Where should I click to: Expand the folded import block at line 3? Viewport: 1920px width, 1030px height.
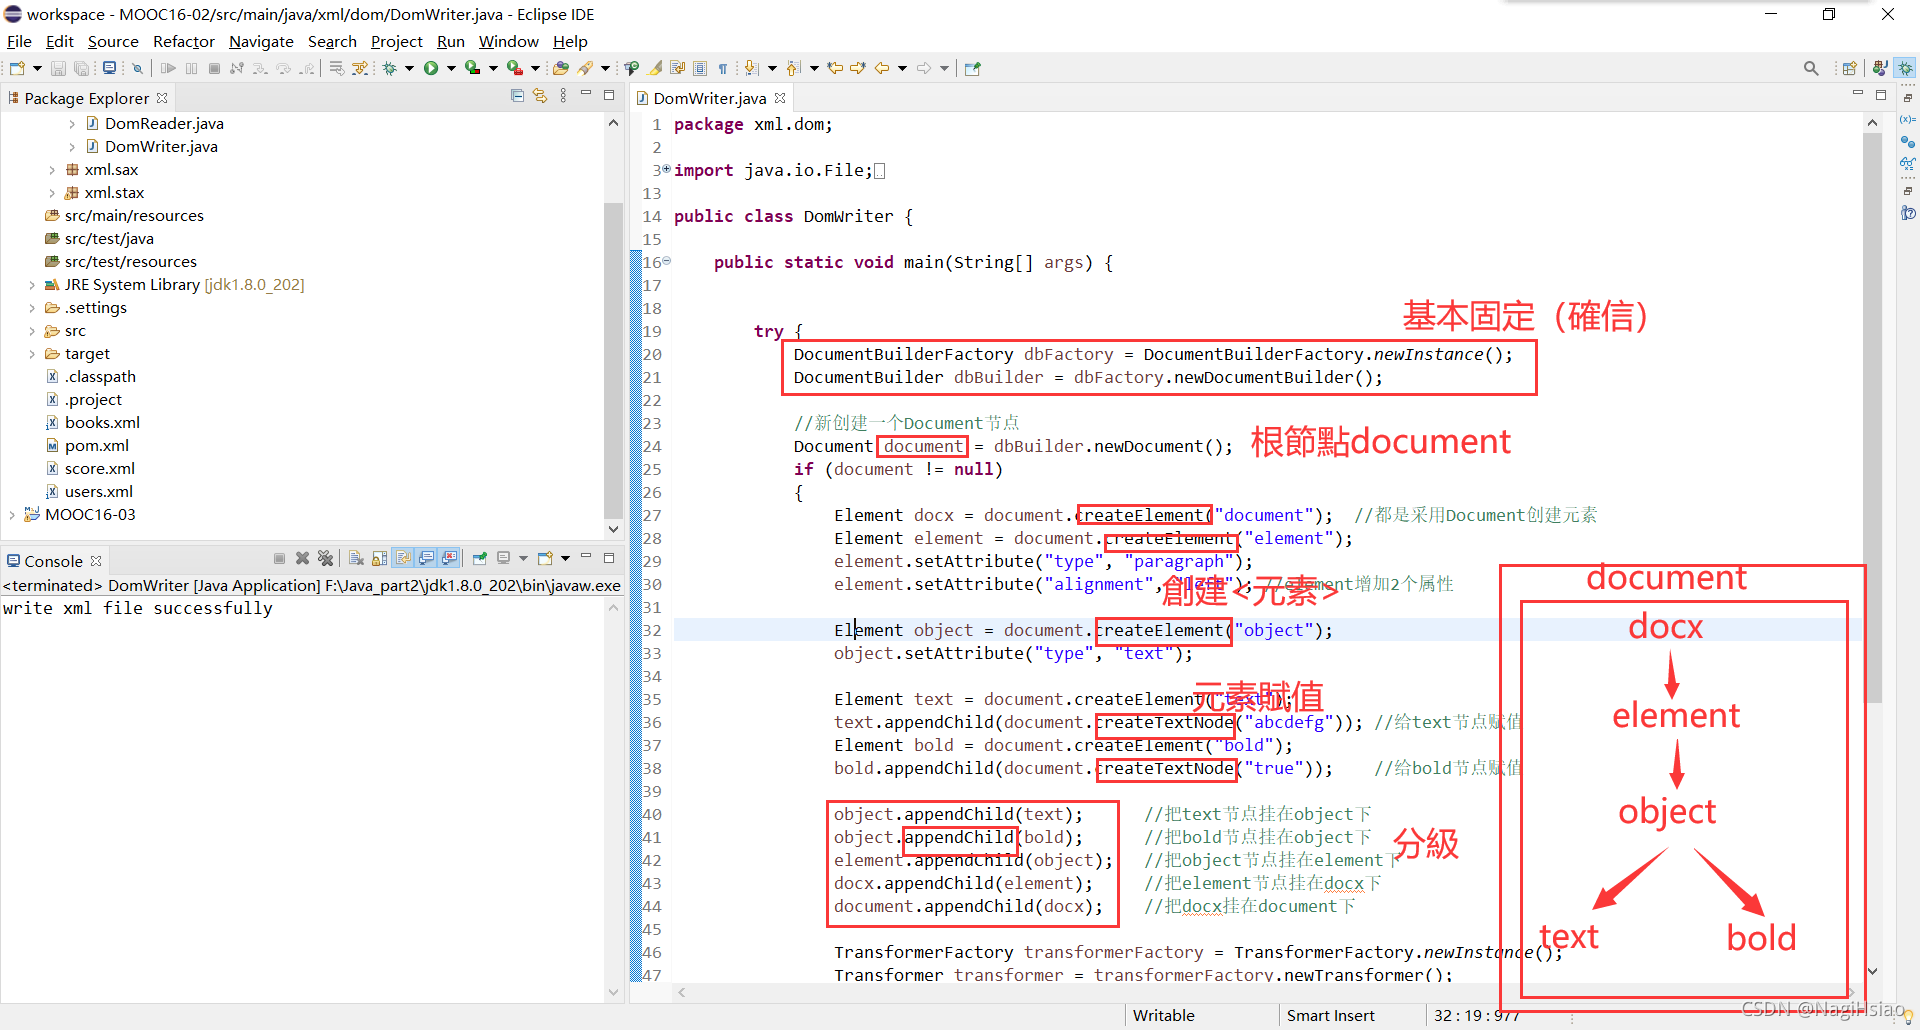[x=666, y=169]
